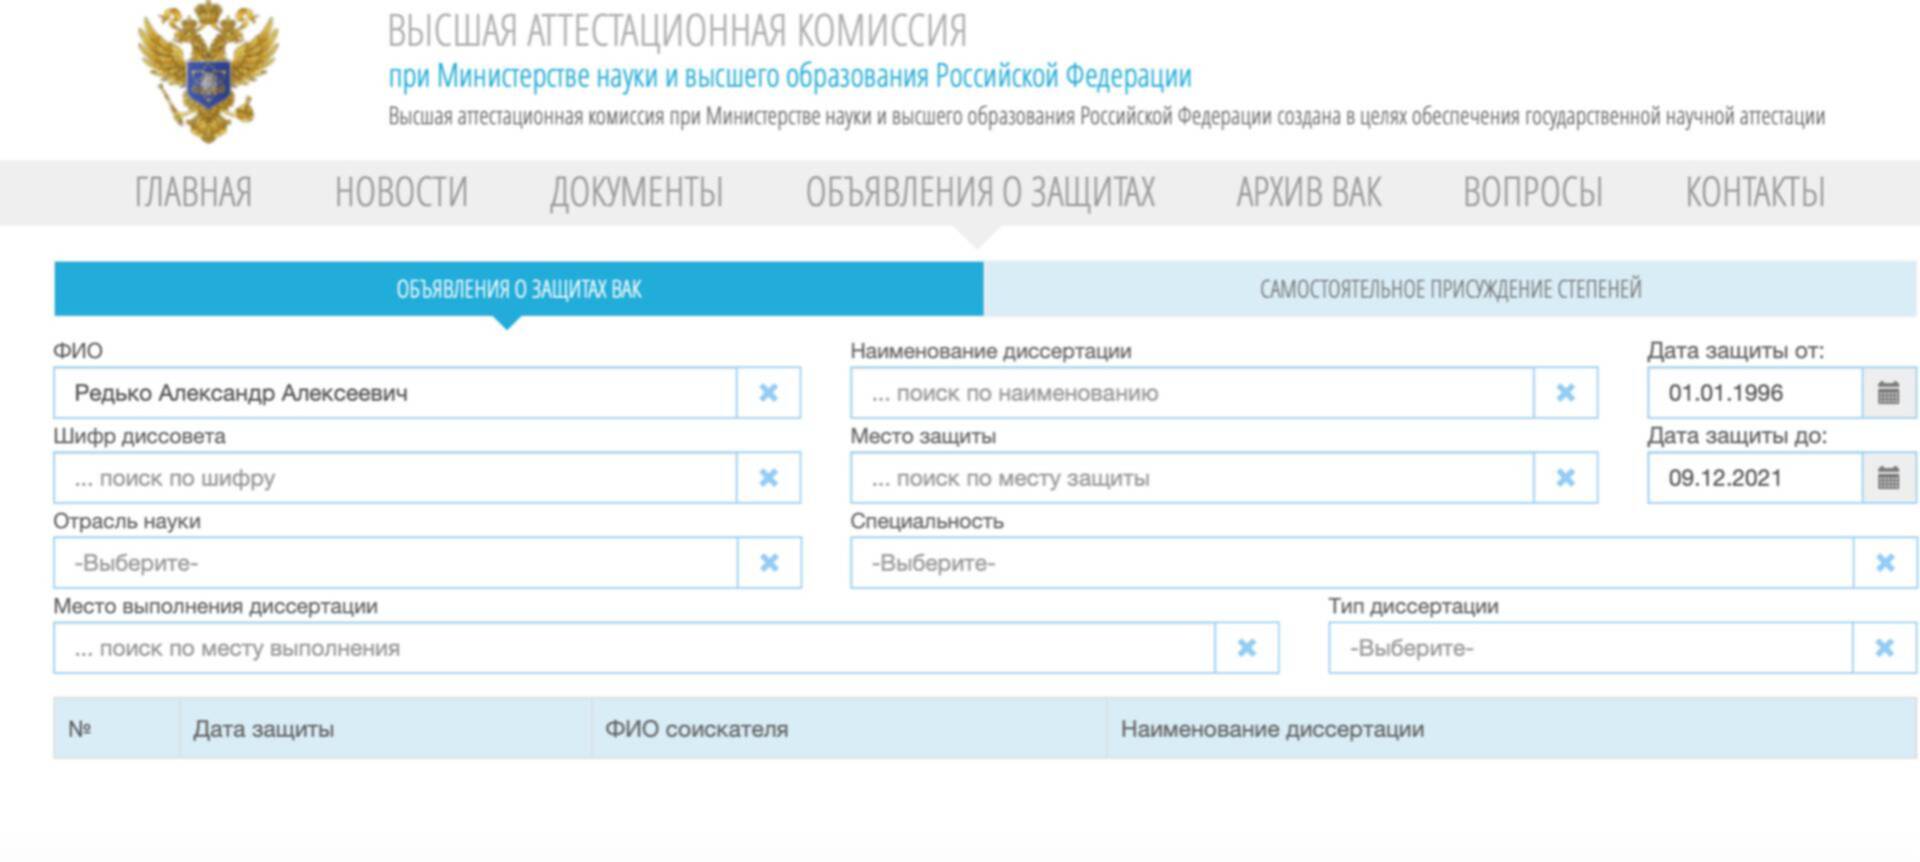Click the ВЫСШАЯ АТТЕСТАЦИОННАЯ КОМИССИЯ title
The width and height of the screenshot is (1920, 862).
[x=677, y=31]
